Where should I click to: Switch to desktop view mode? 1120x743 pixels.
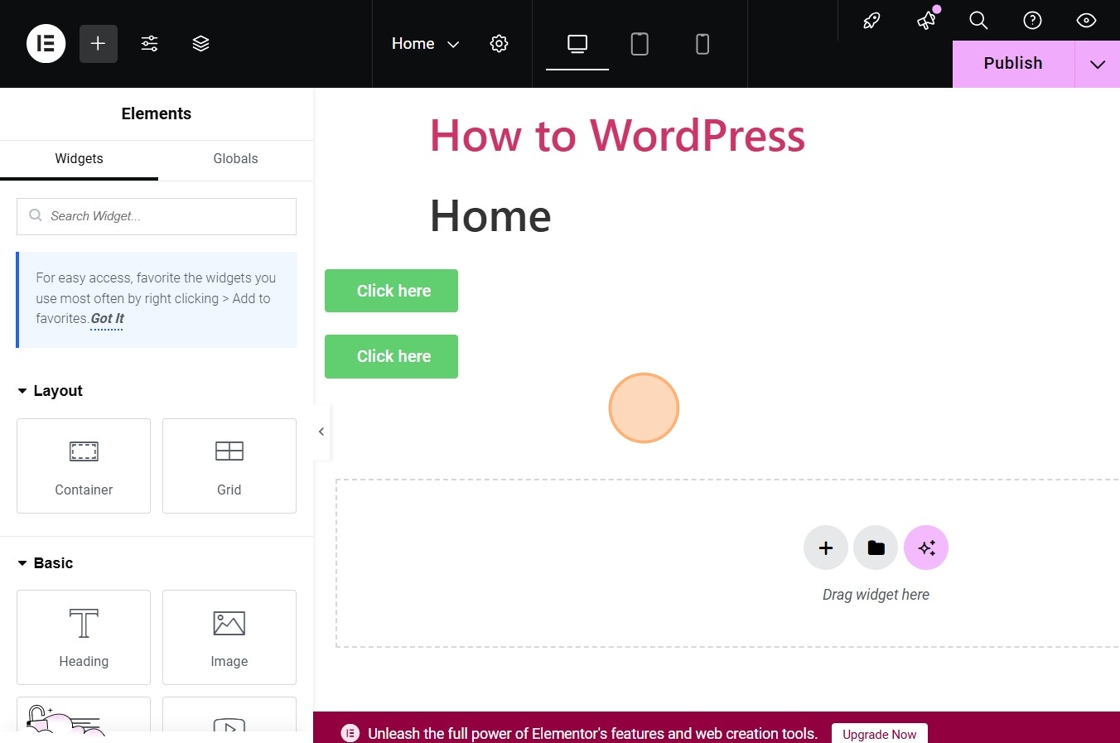pyautogui.click(x=577, y=44)
